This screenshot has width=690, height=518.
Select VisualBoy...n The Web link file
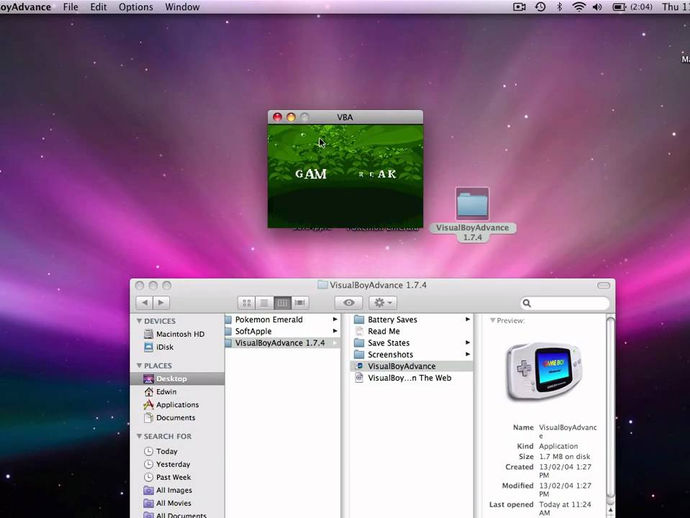pos(411,378)
